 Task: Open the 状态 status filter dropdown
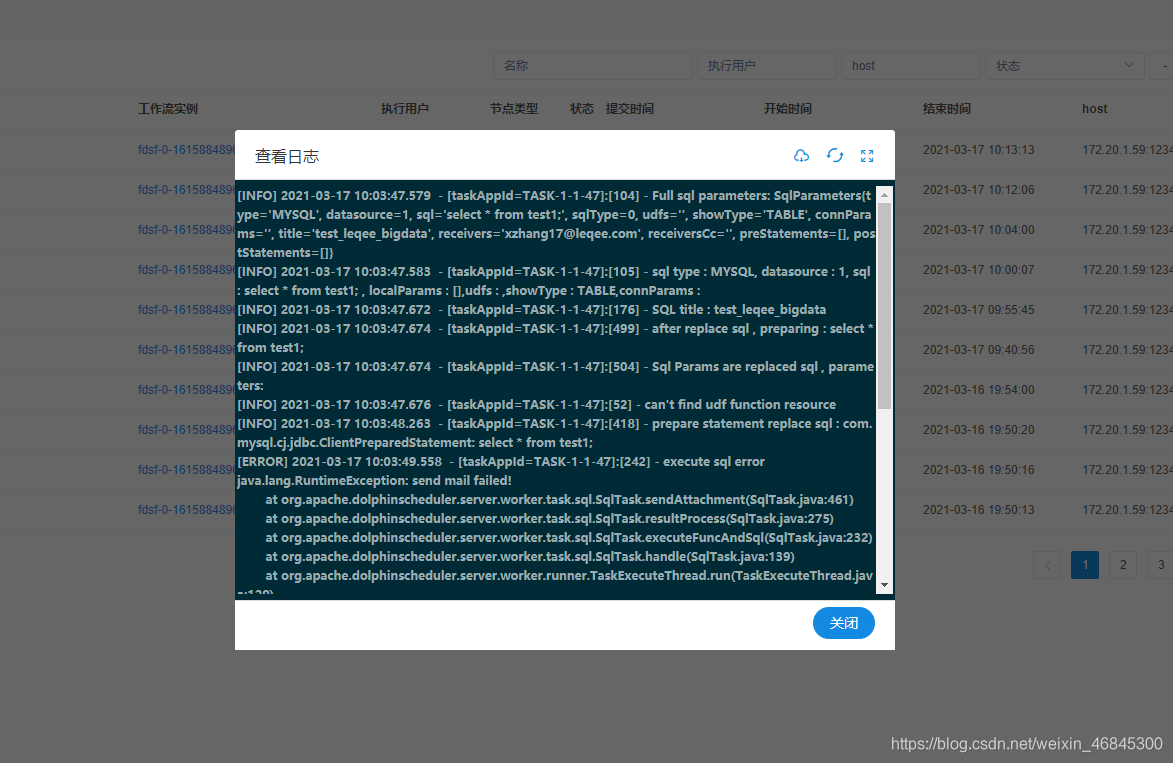[1064, 65]
